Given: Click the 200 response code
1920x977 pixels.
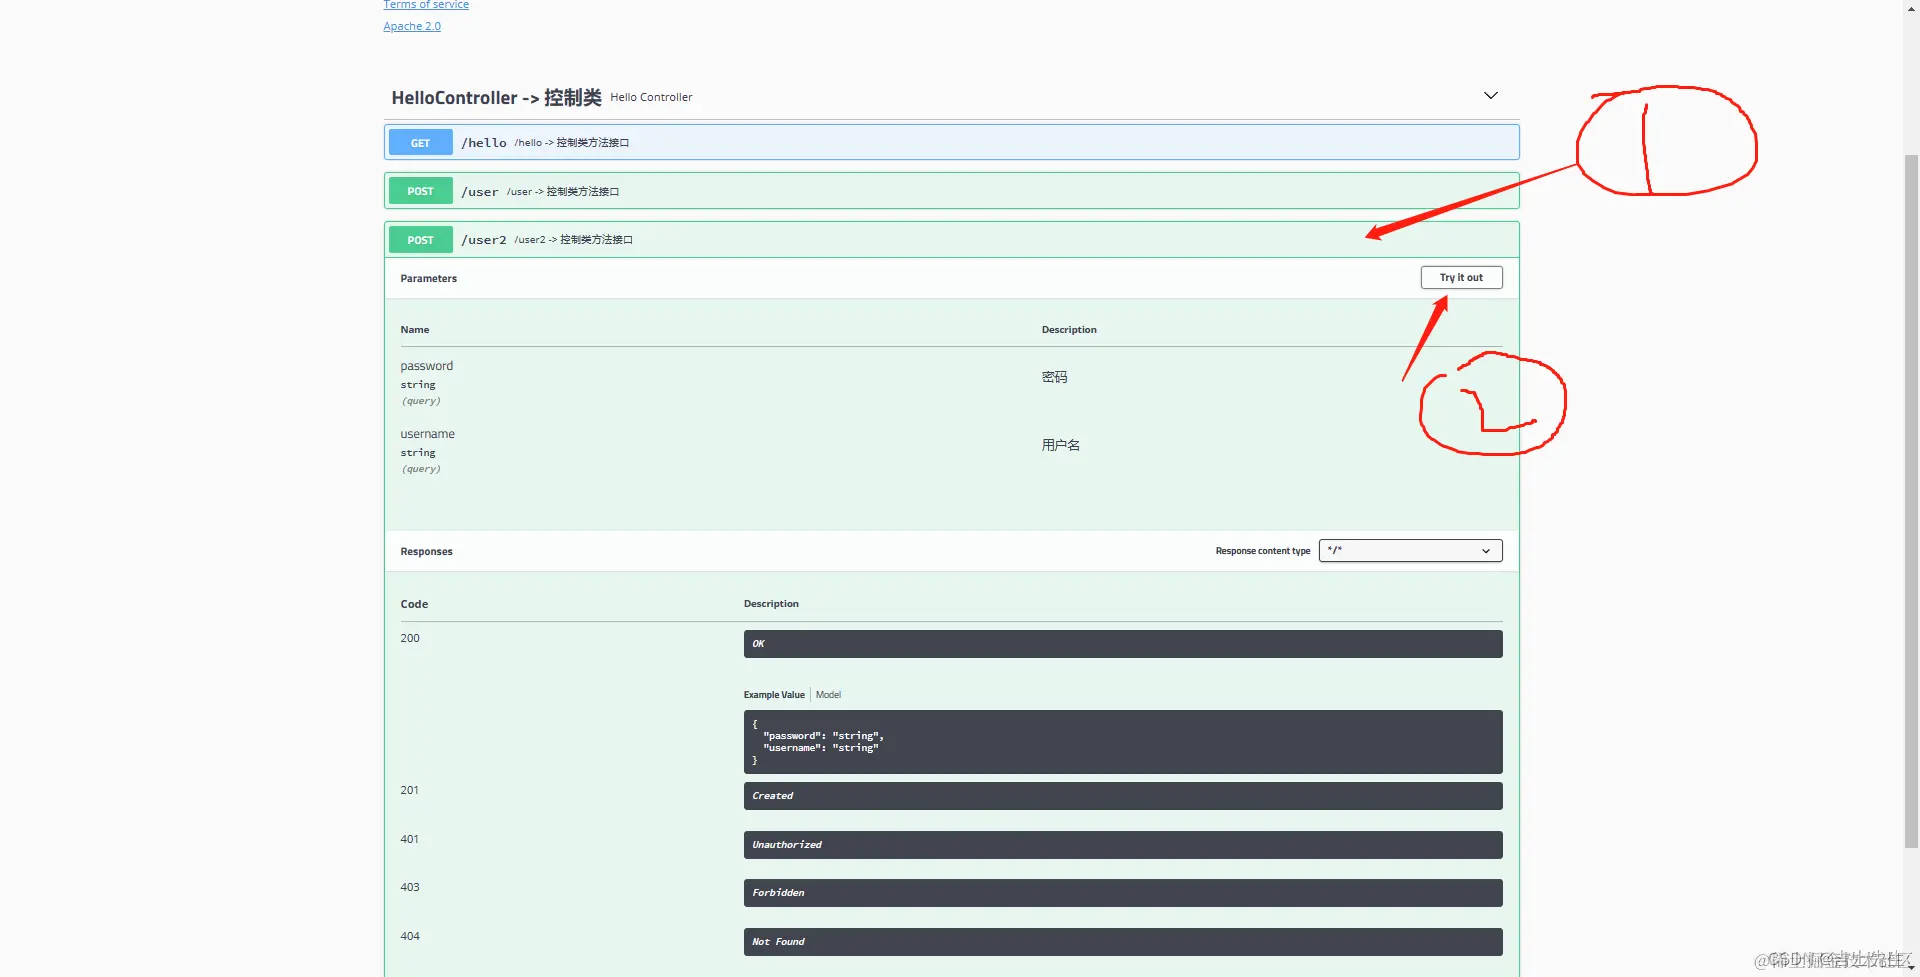Looking at the screenshot, I should coord(410,638).
